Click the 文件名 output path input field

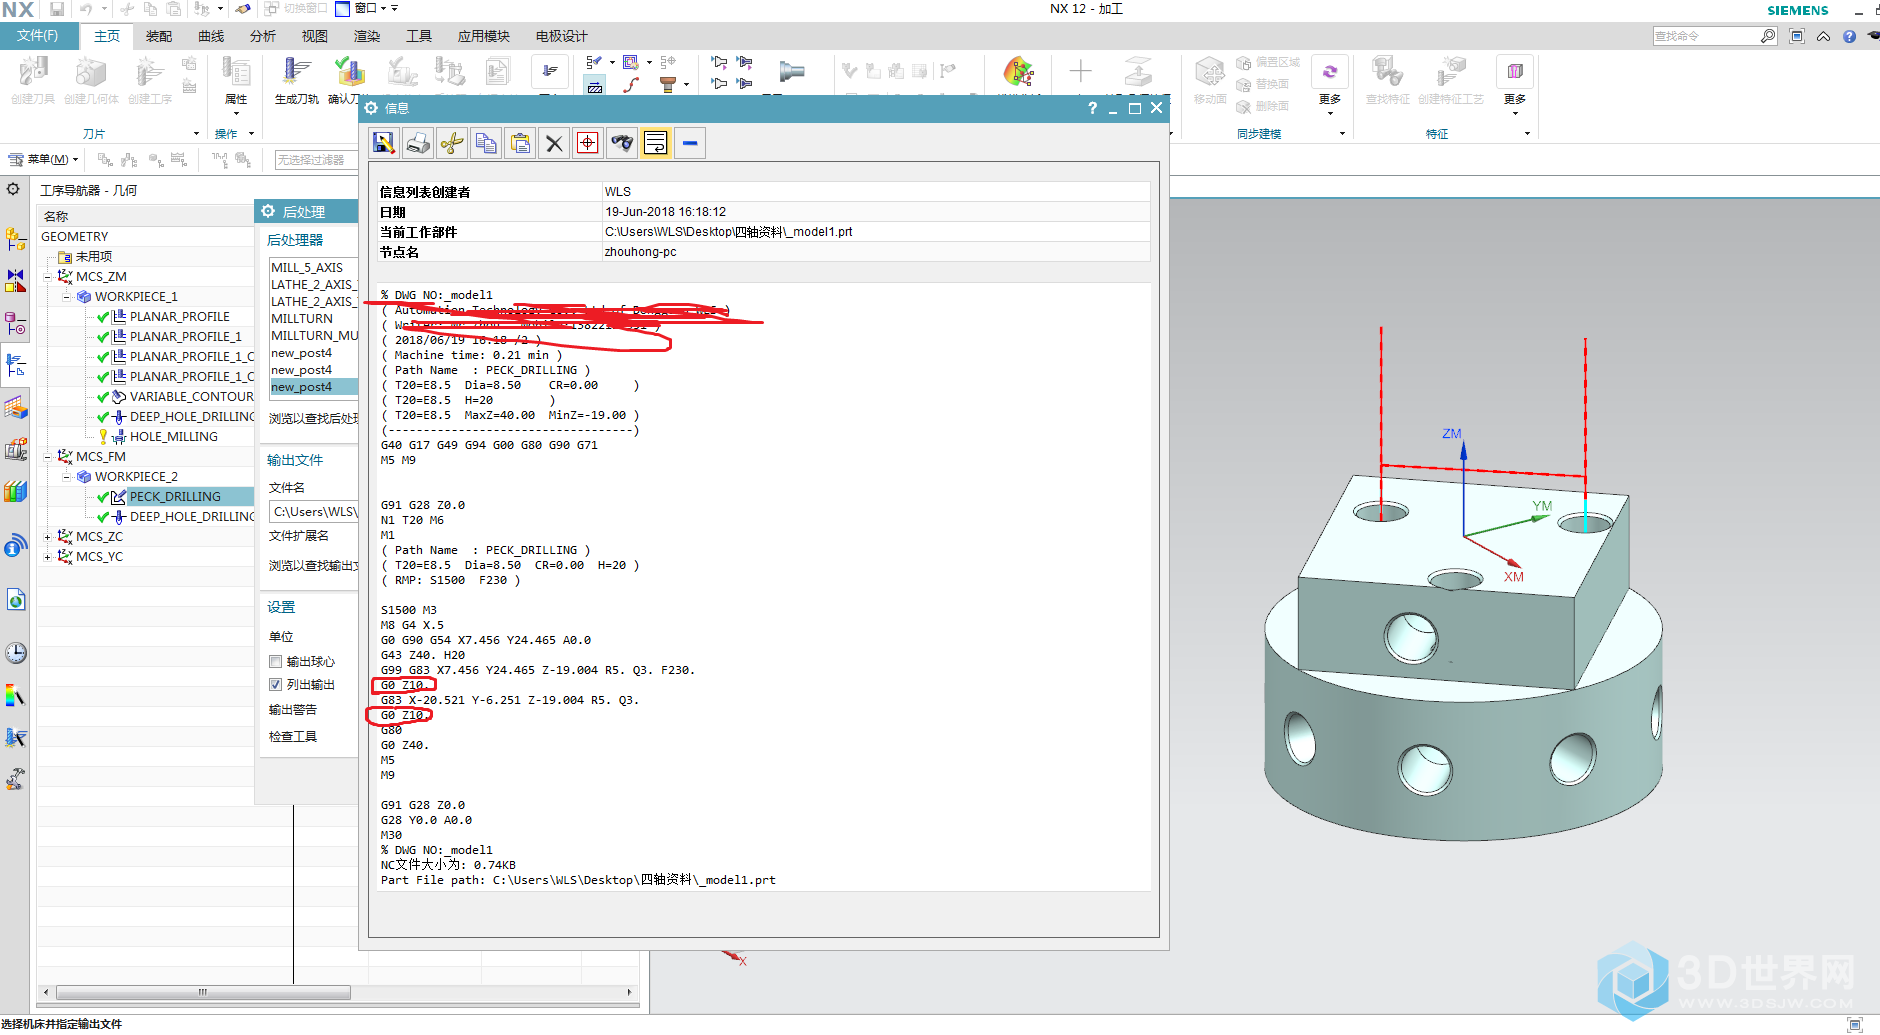coord(314,512)
